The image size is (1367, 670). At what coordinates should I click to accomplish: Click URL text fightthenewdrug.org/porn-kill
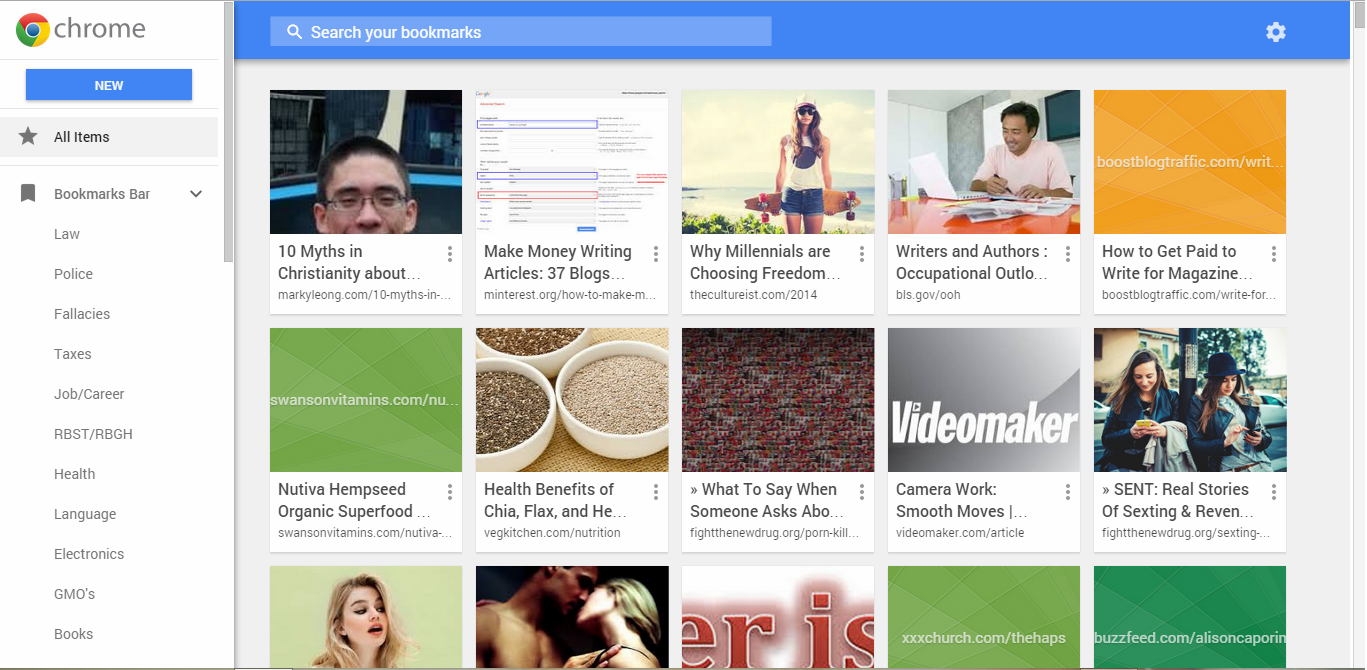point(774,533)
